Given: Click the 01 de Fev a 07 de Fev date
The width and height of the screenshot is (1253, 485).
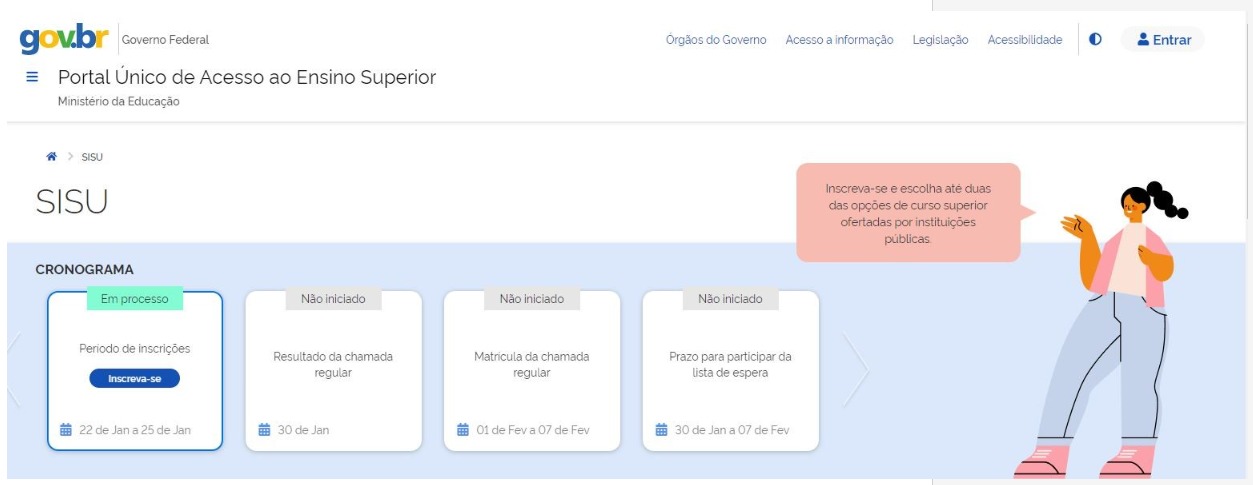Looking at the screenshot, I should pos(533,430).
